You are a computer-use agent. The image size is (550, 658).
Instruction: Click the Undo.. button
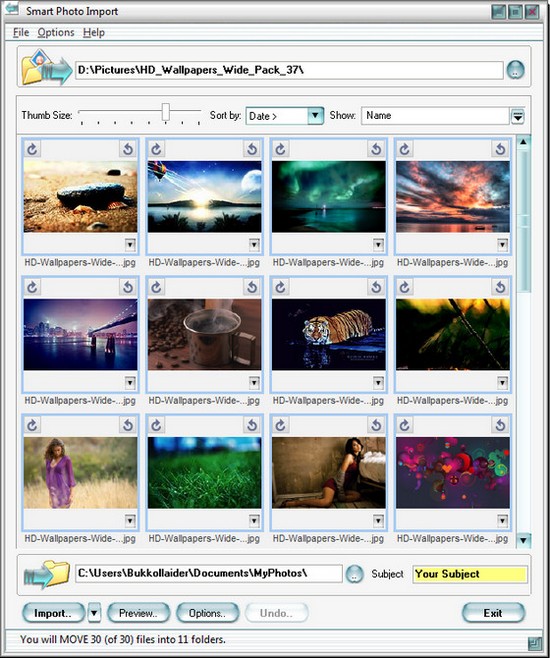point(276,613)
